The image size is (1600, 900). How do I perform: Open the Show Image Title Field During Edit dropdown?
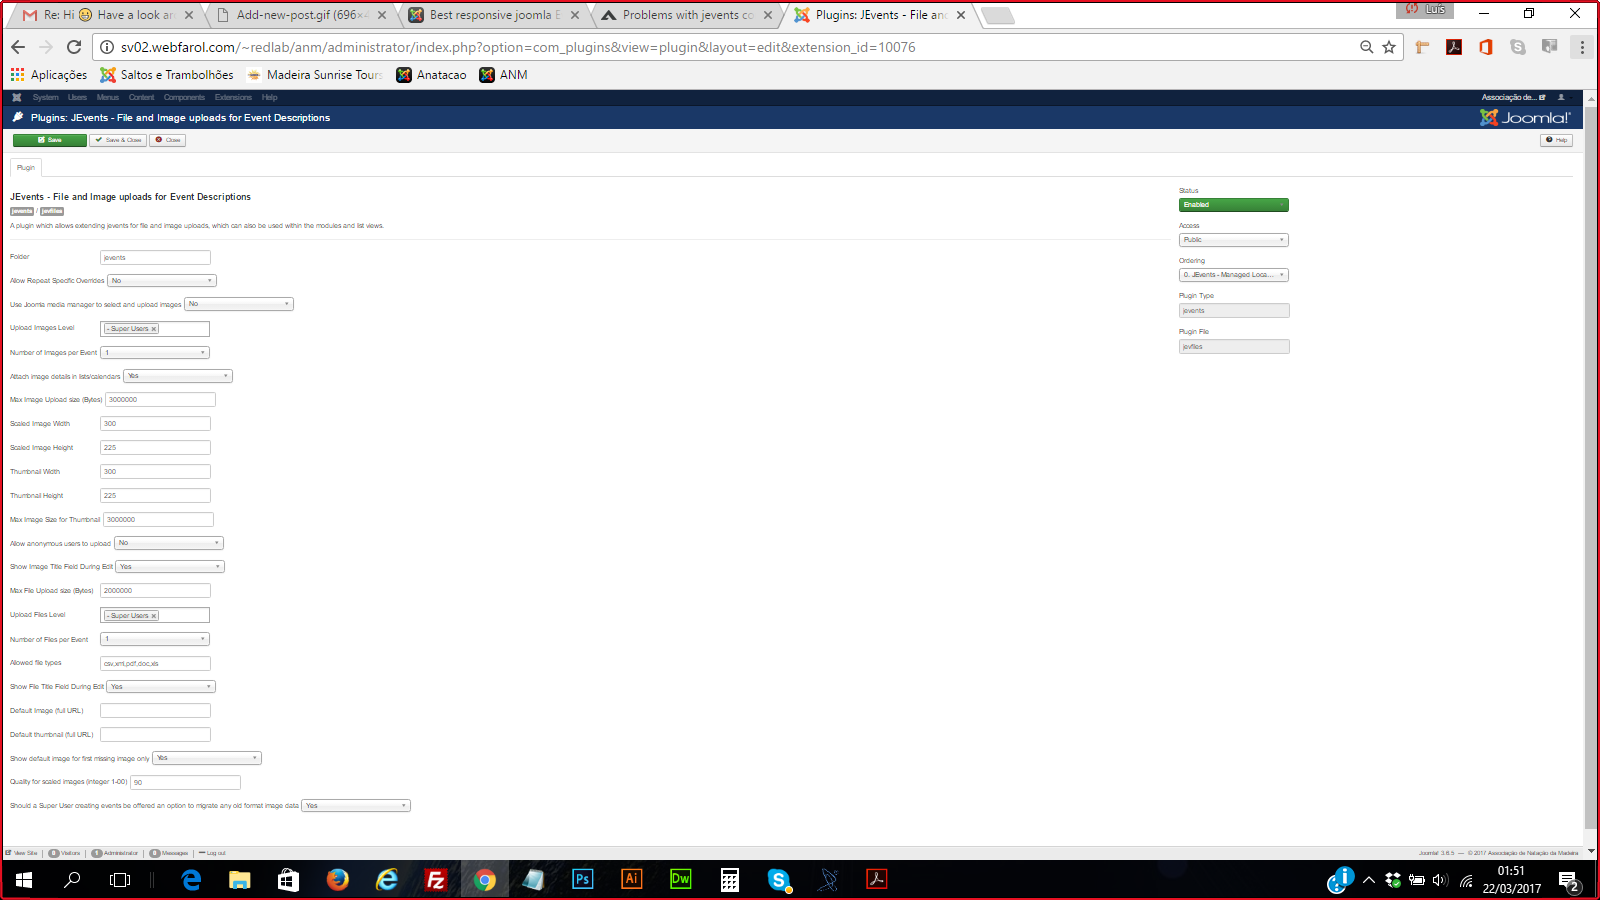point(170,567)
